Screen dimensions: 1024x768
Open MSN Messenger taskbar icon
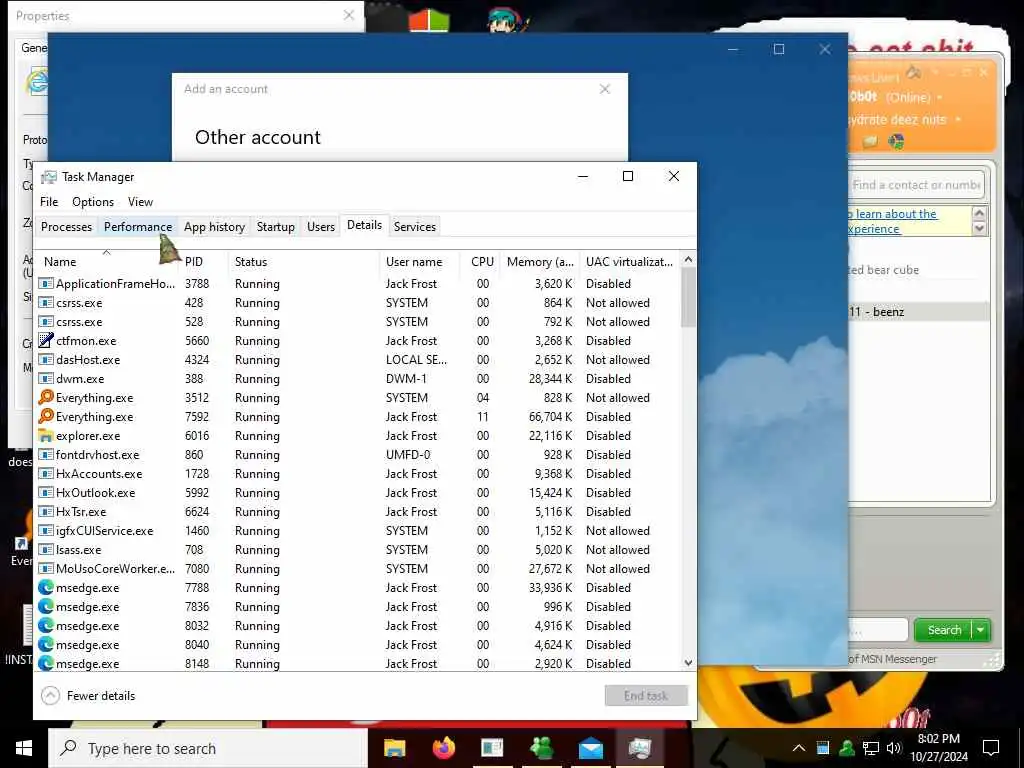point(541,748)
